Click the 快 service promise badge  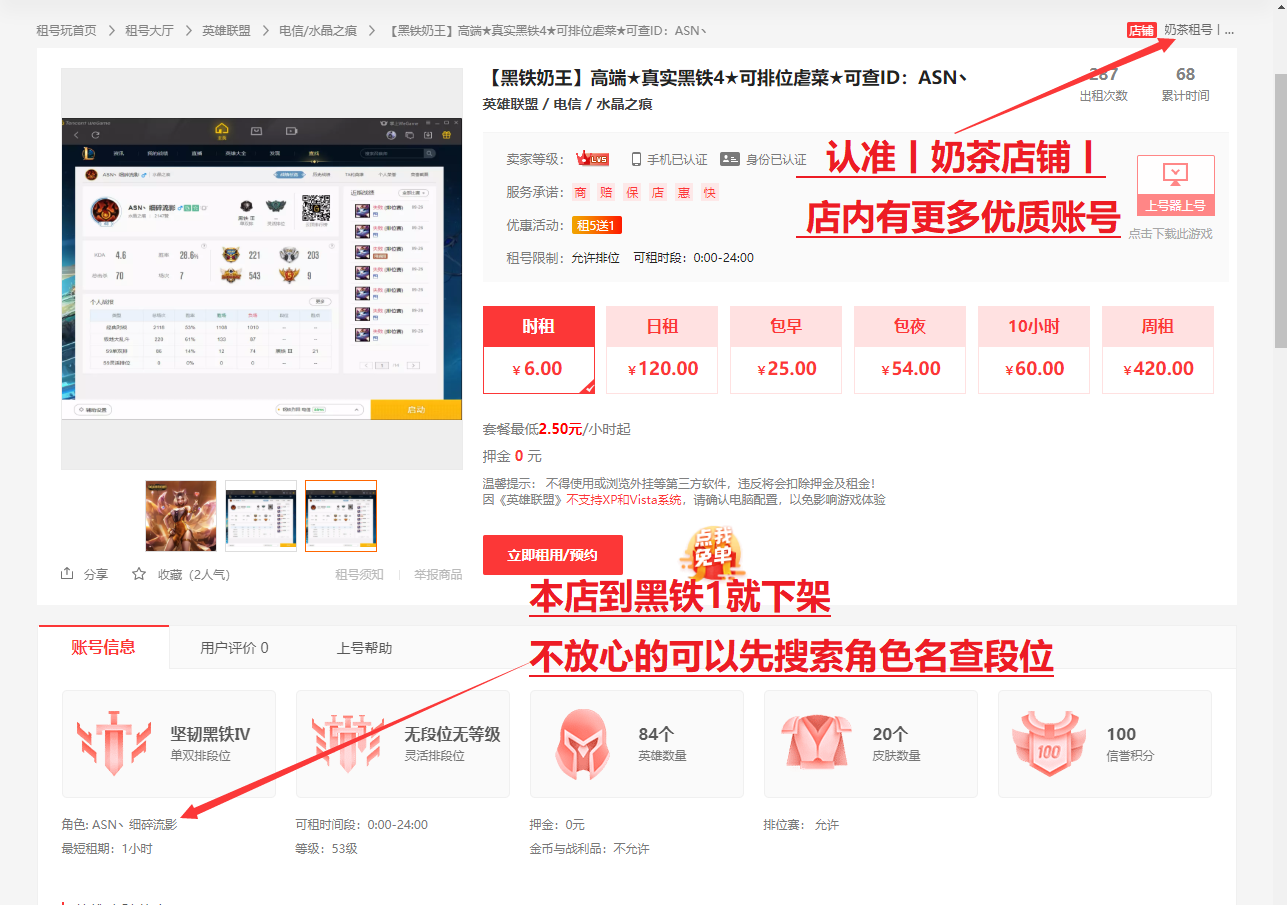point(709,192)
